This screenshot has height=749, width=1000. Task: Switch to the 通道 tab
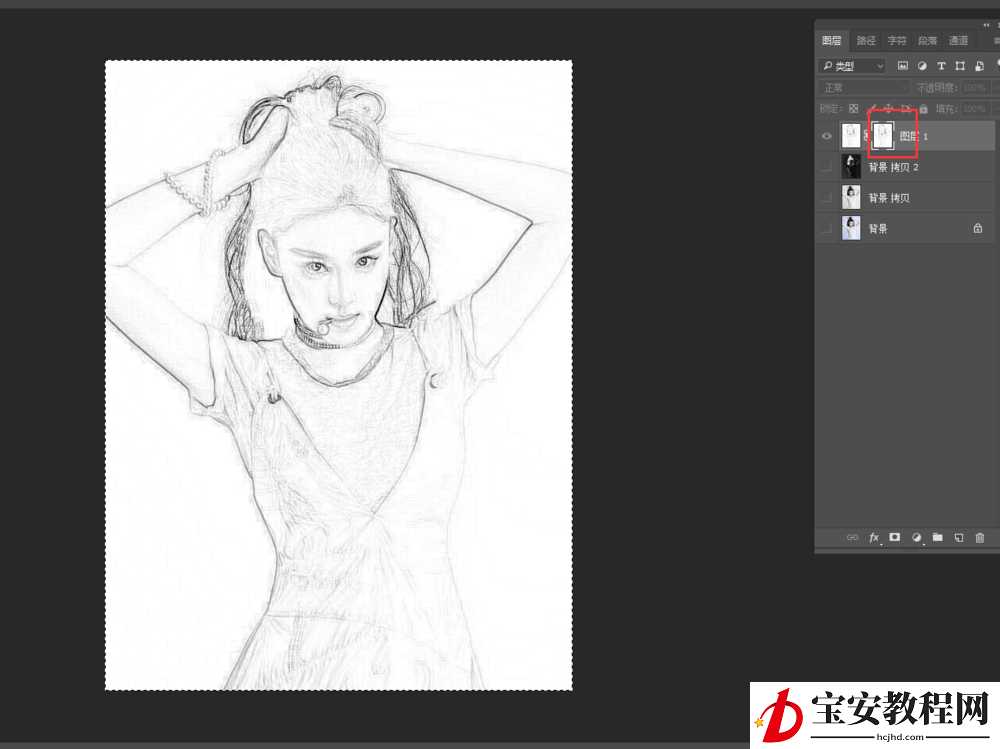pos(958,40)
